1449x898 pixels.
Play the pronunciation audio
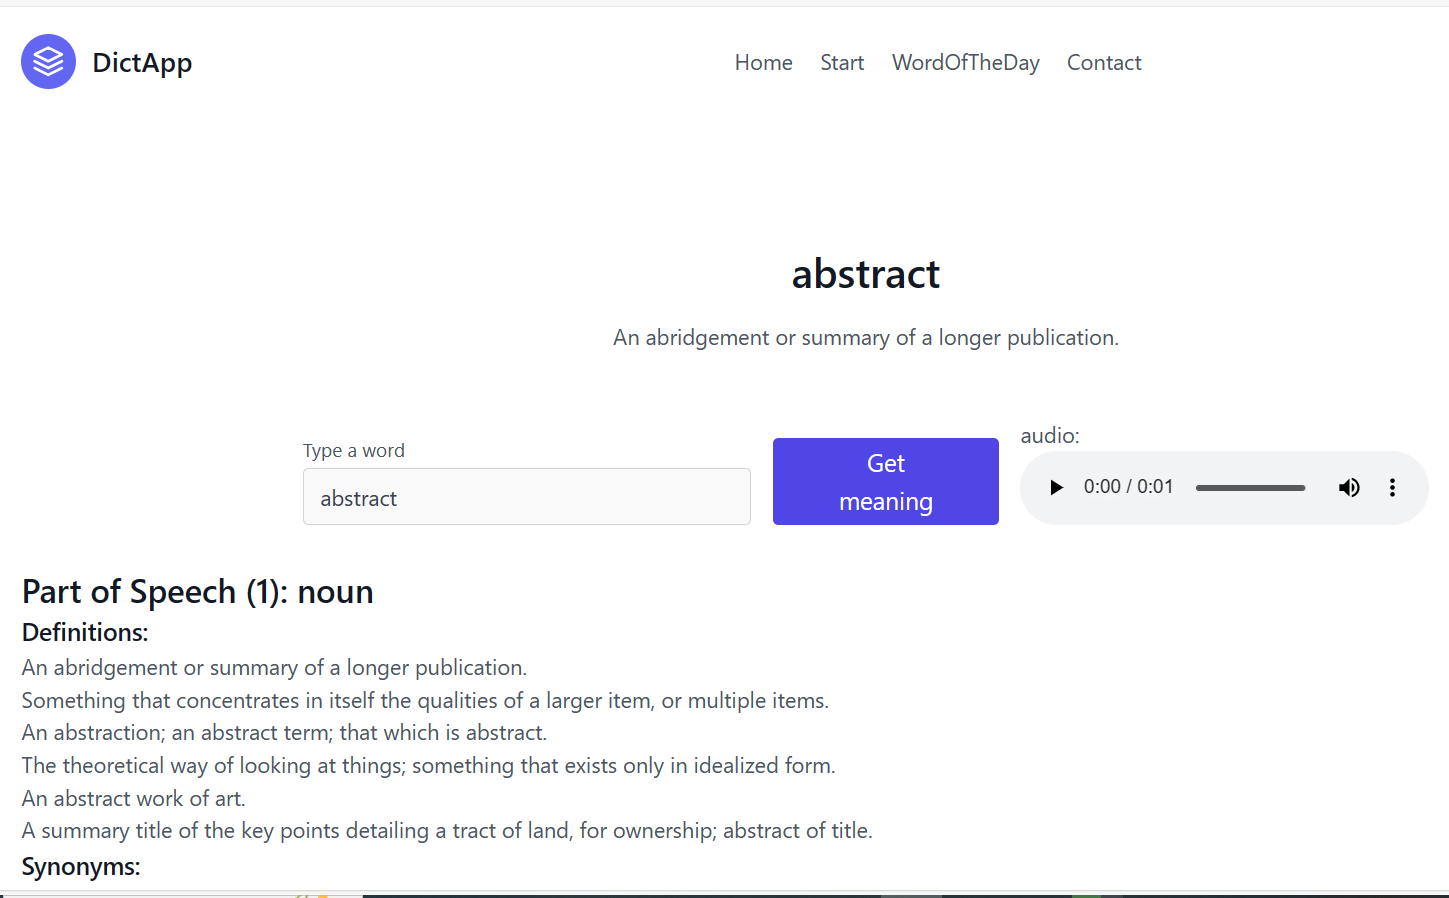coord(1056,488)
